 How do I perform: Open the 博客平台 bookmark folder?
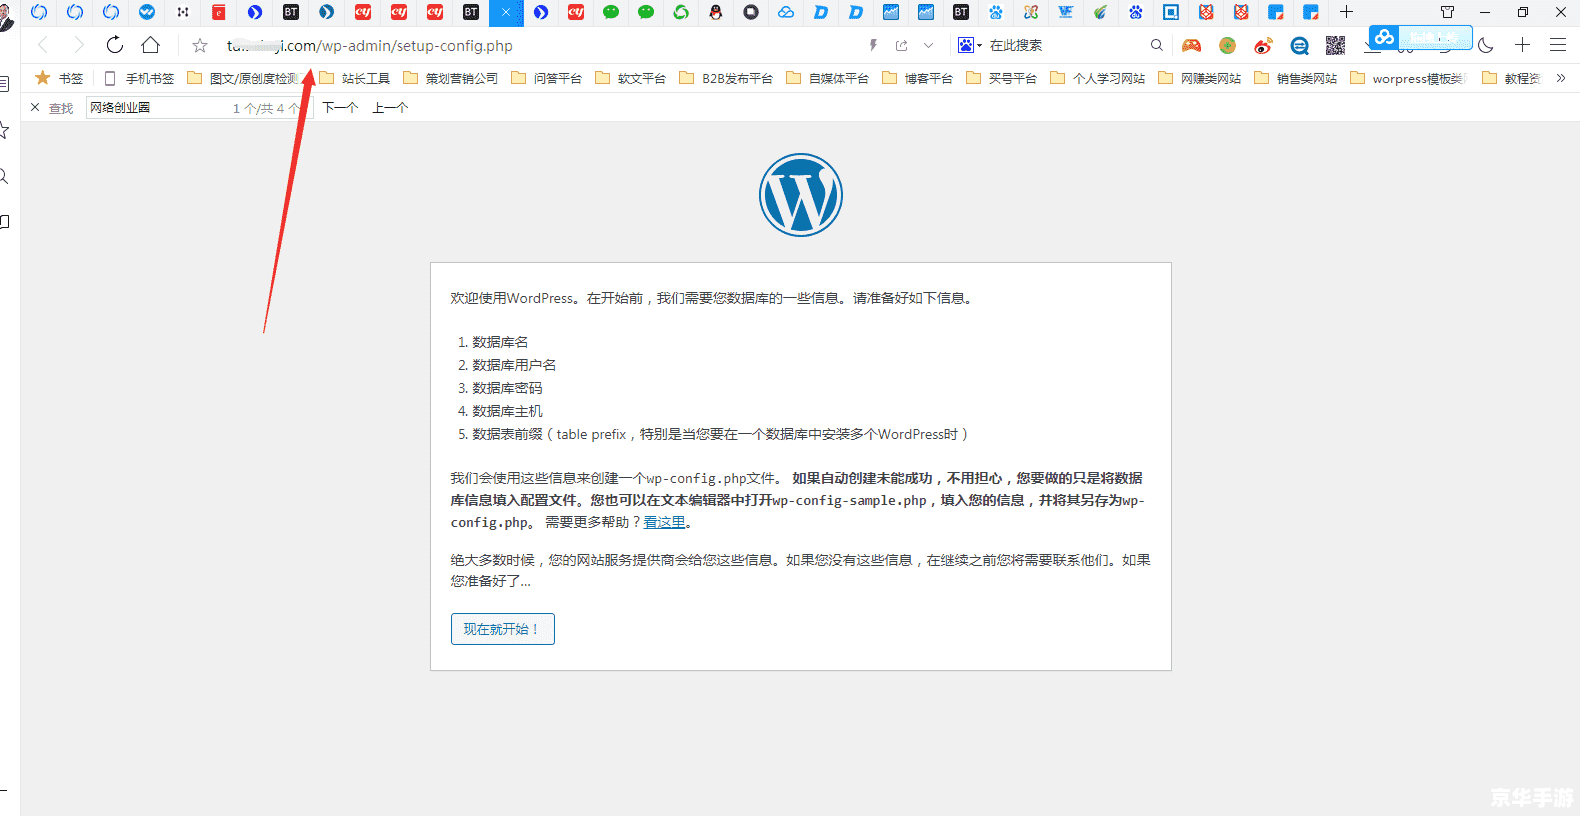(918, 78)
